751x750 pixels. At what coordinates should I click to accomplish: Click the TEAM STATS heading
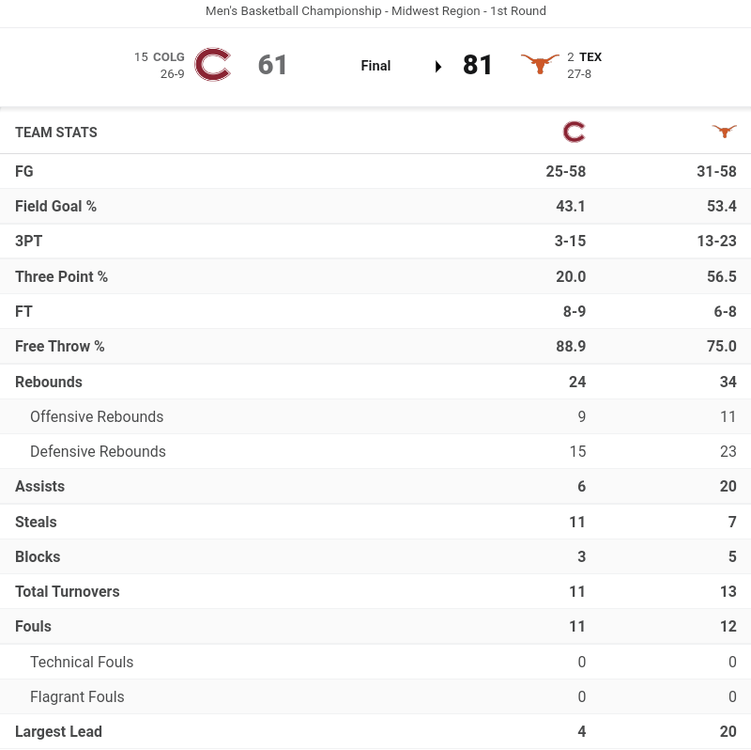click(56, 132)
